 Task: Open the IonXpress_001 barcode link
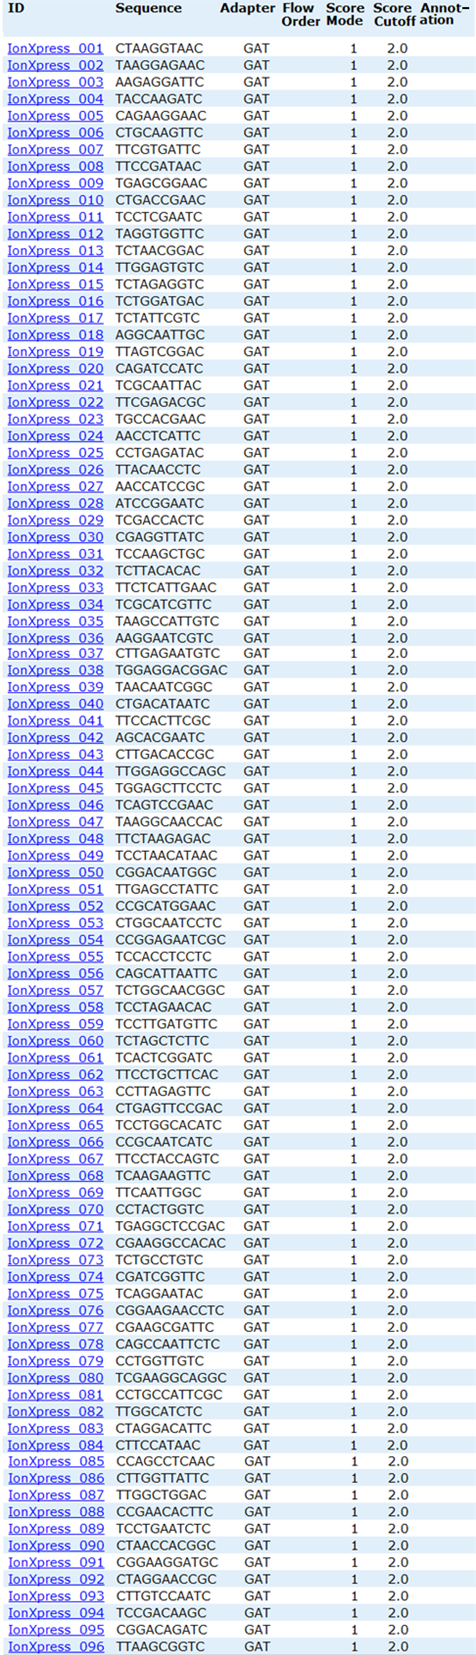55,48
